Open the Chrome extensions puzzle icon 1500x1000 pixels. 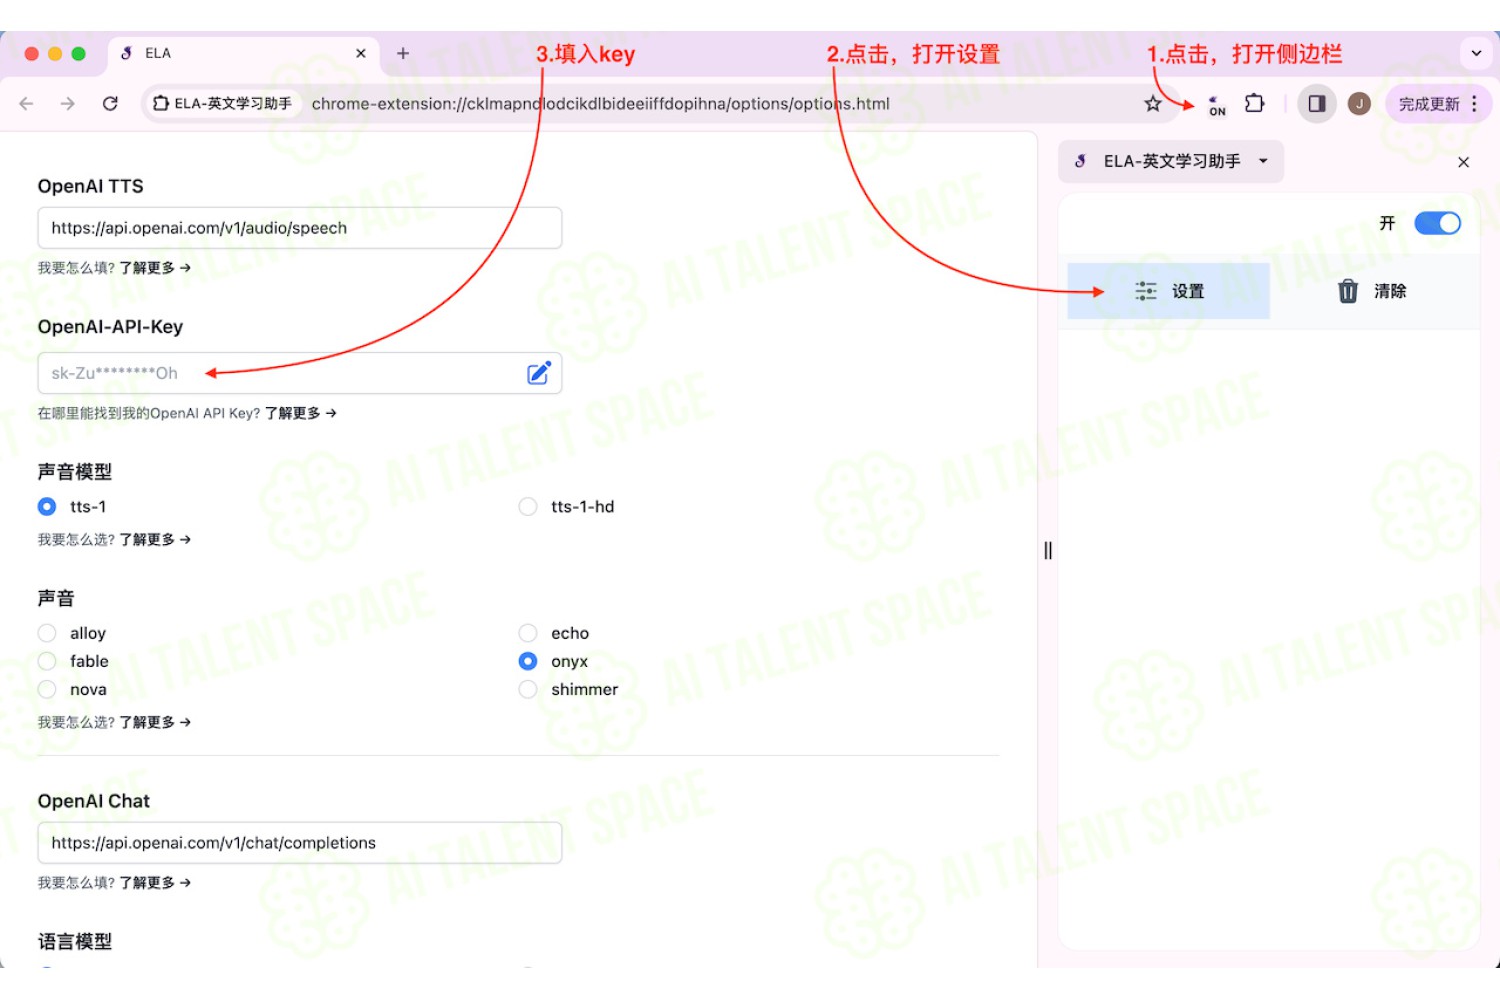pyautogui.click(x=1254, y=103)
